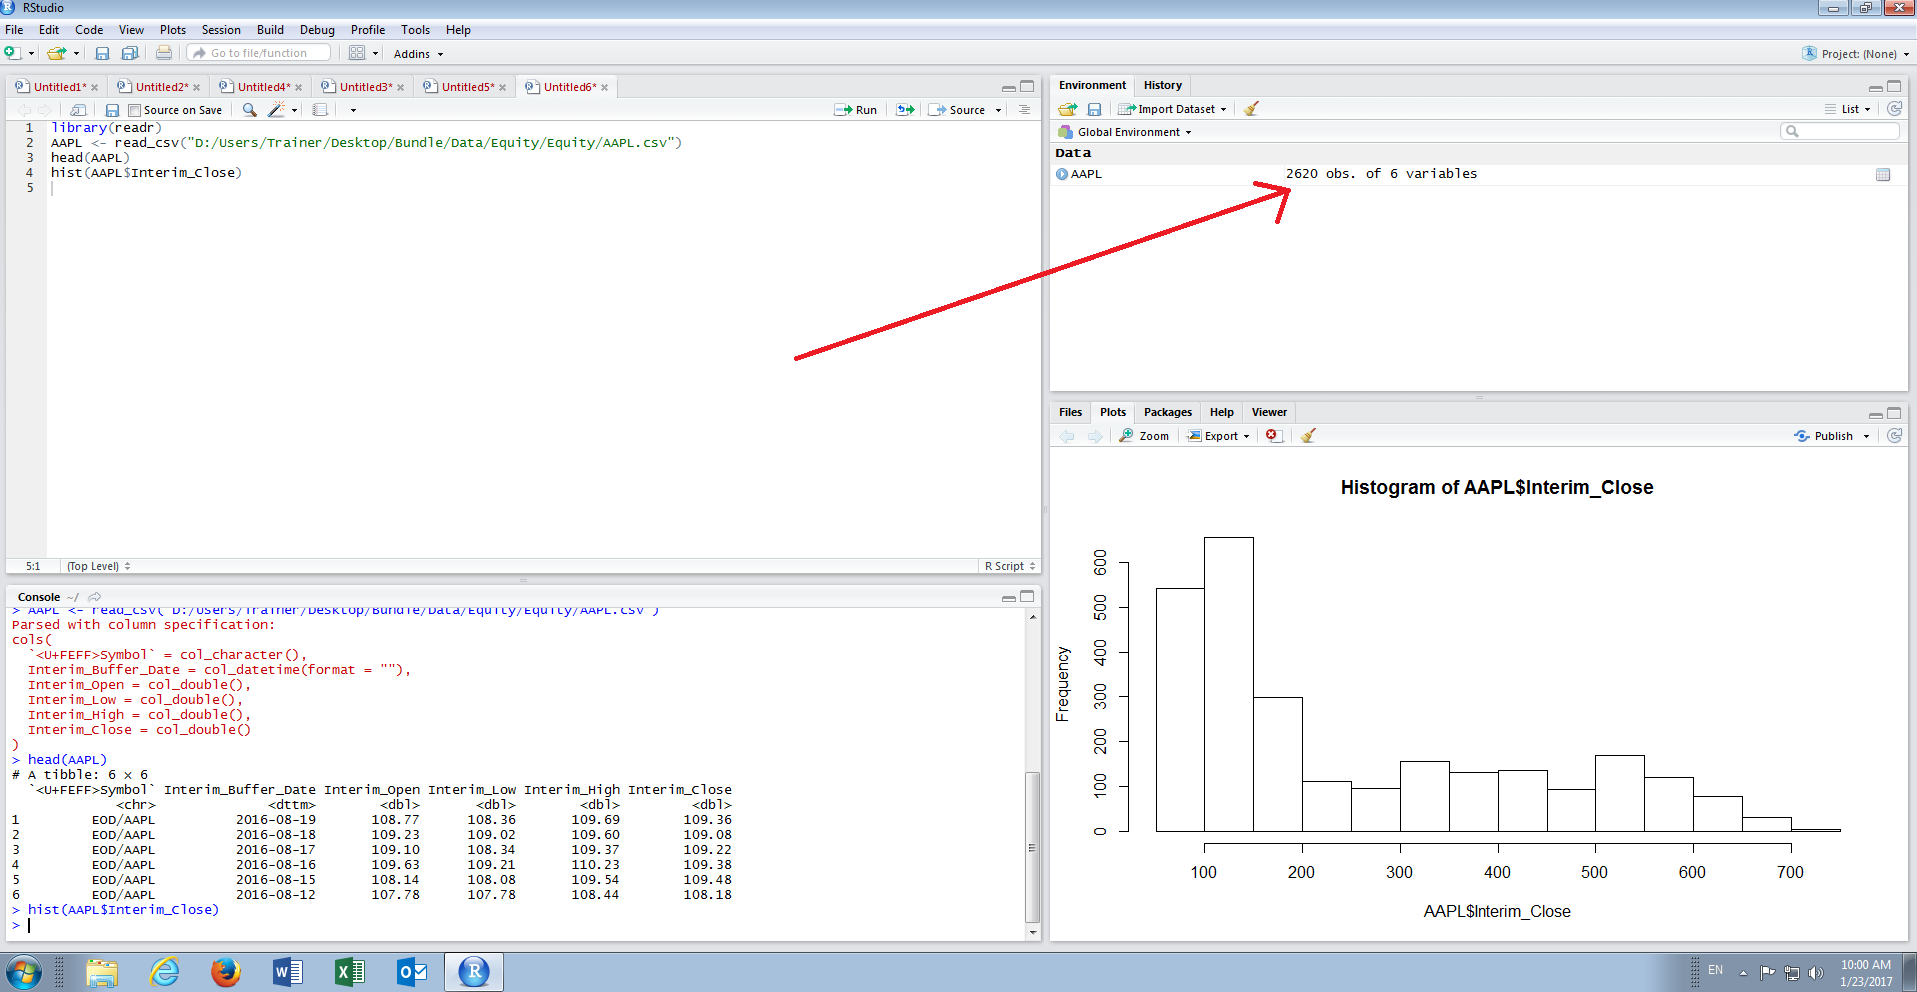Click the Source button
This screenshot has width=1917, height=992.
957,110
